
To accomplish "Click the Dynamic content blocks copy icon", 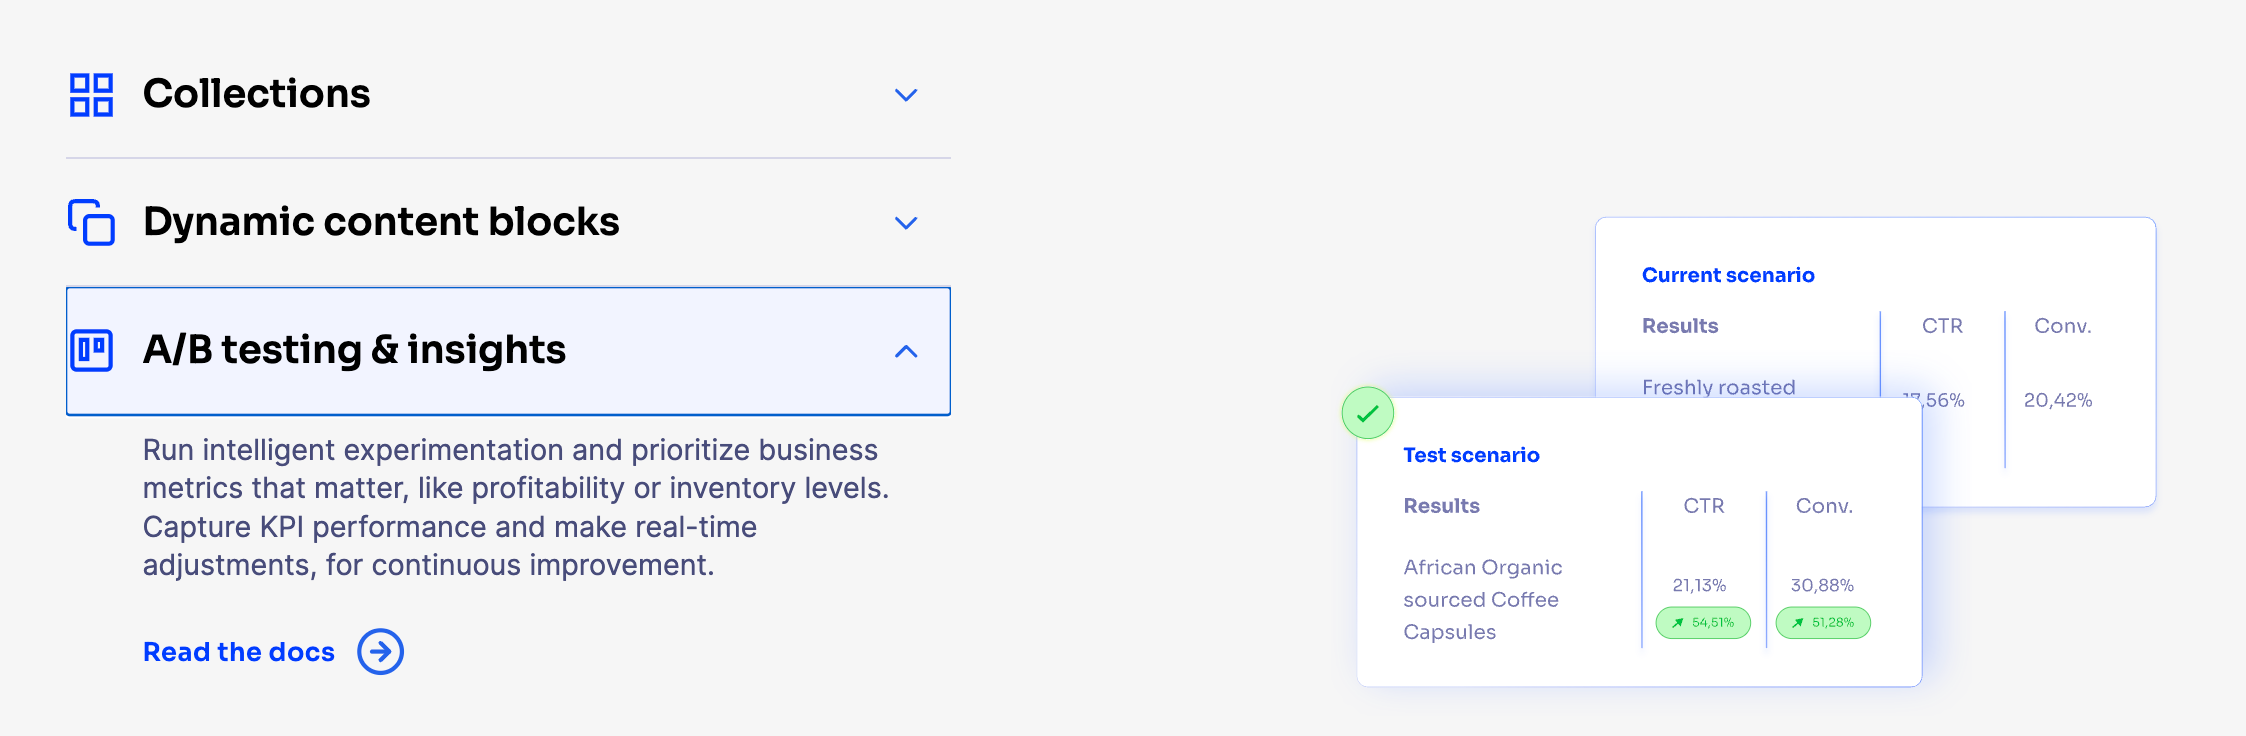I will [91, 222].
